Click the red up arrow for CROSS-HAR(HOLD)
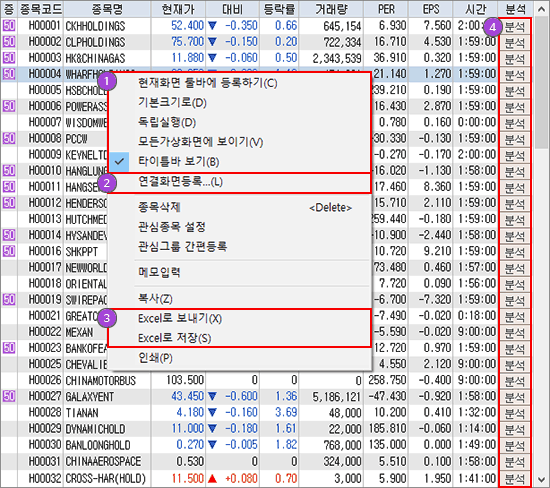Screen dimensions: 550x488 click(212, 478)
